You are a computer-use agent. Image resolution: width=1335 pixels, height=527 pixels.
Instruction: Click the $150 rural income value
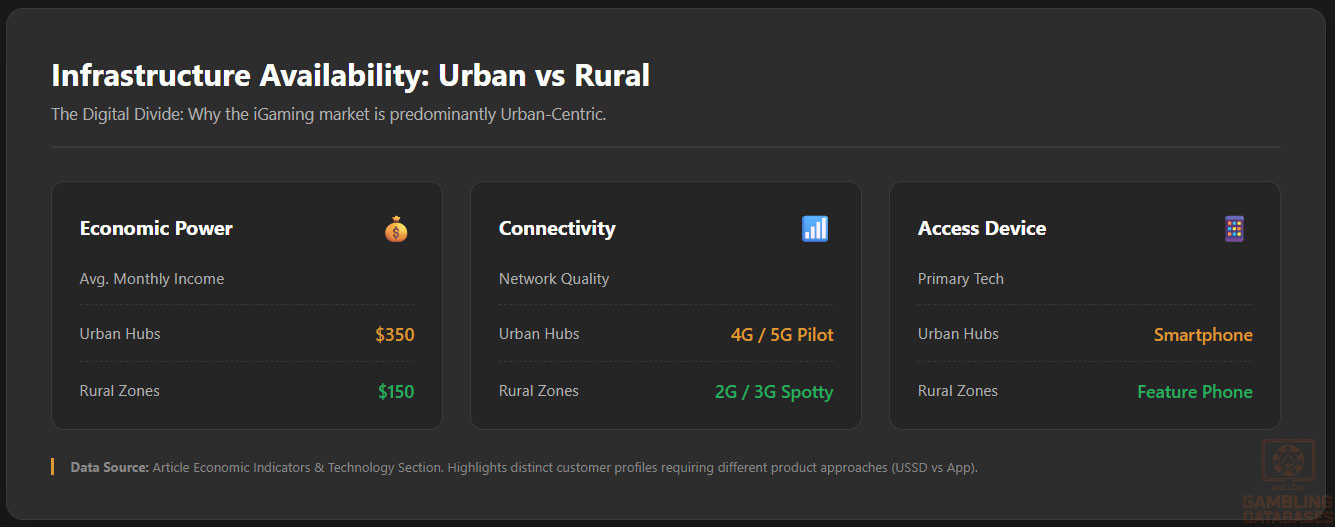tap(396, 392)
